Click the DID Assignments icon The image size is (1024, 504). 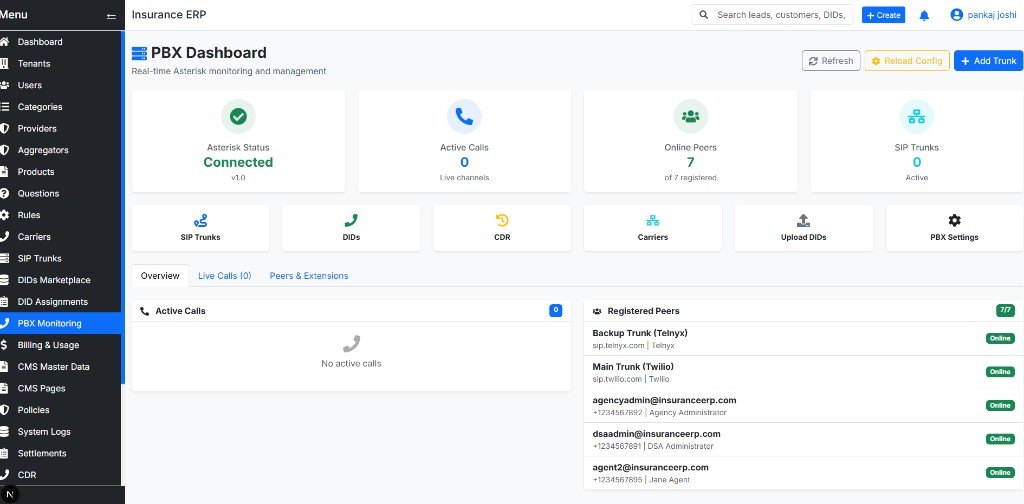coord(4,302)
